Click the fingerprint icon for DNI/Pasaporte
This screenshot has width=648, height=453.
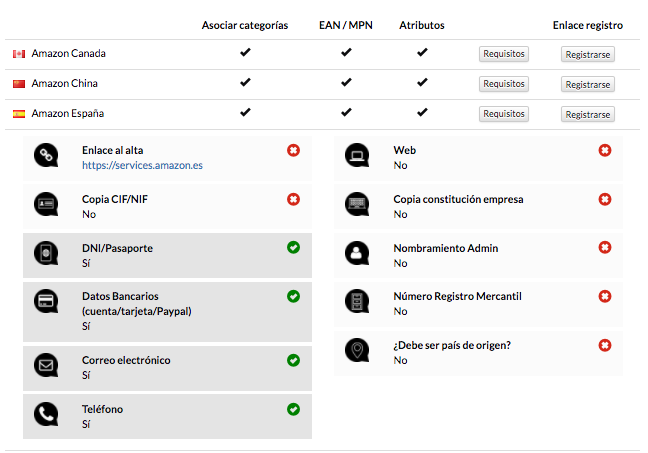coord(46,253)
